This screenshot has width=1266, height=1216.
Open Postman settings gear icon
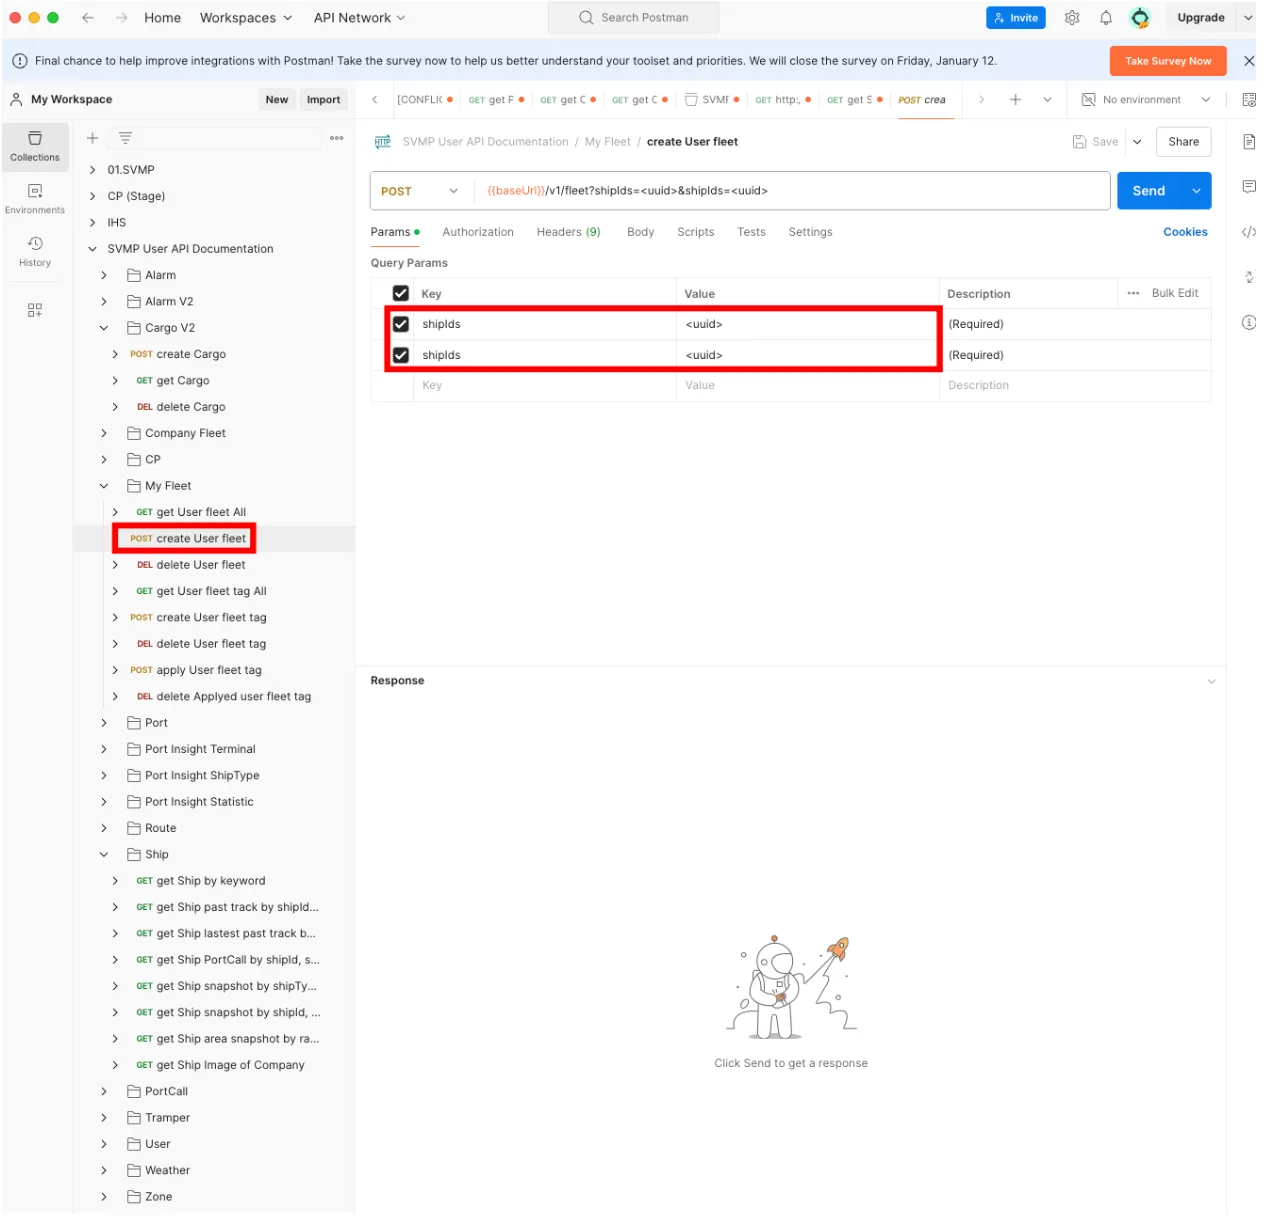point(1072,18)
